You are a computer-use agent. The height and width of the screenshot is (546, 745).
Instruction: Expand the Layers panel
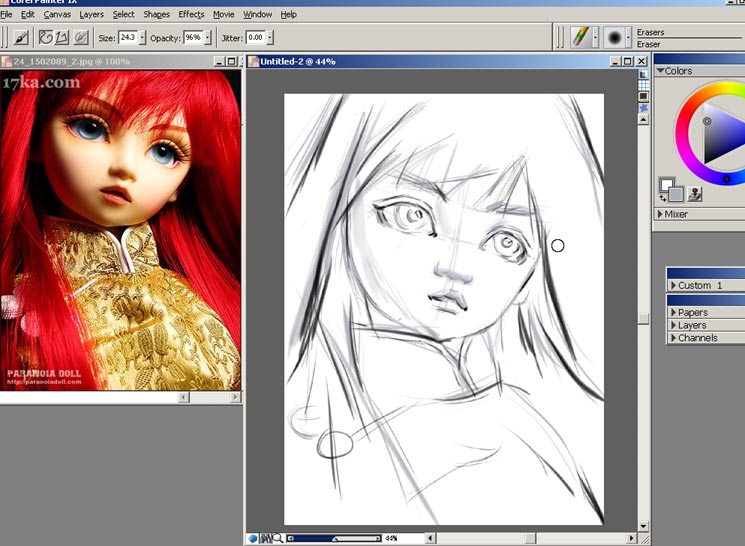pos(673,326)
